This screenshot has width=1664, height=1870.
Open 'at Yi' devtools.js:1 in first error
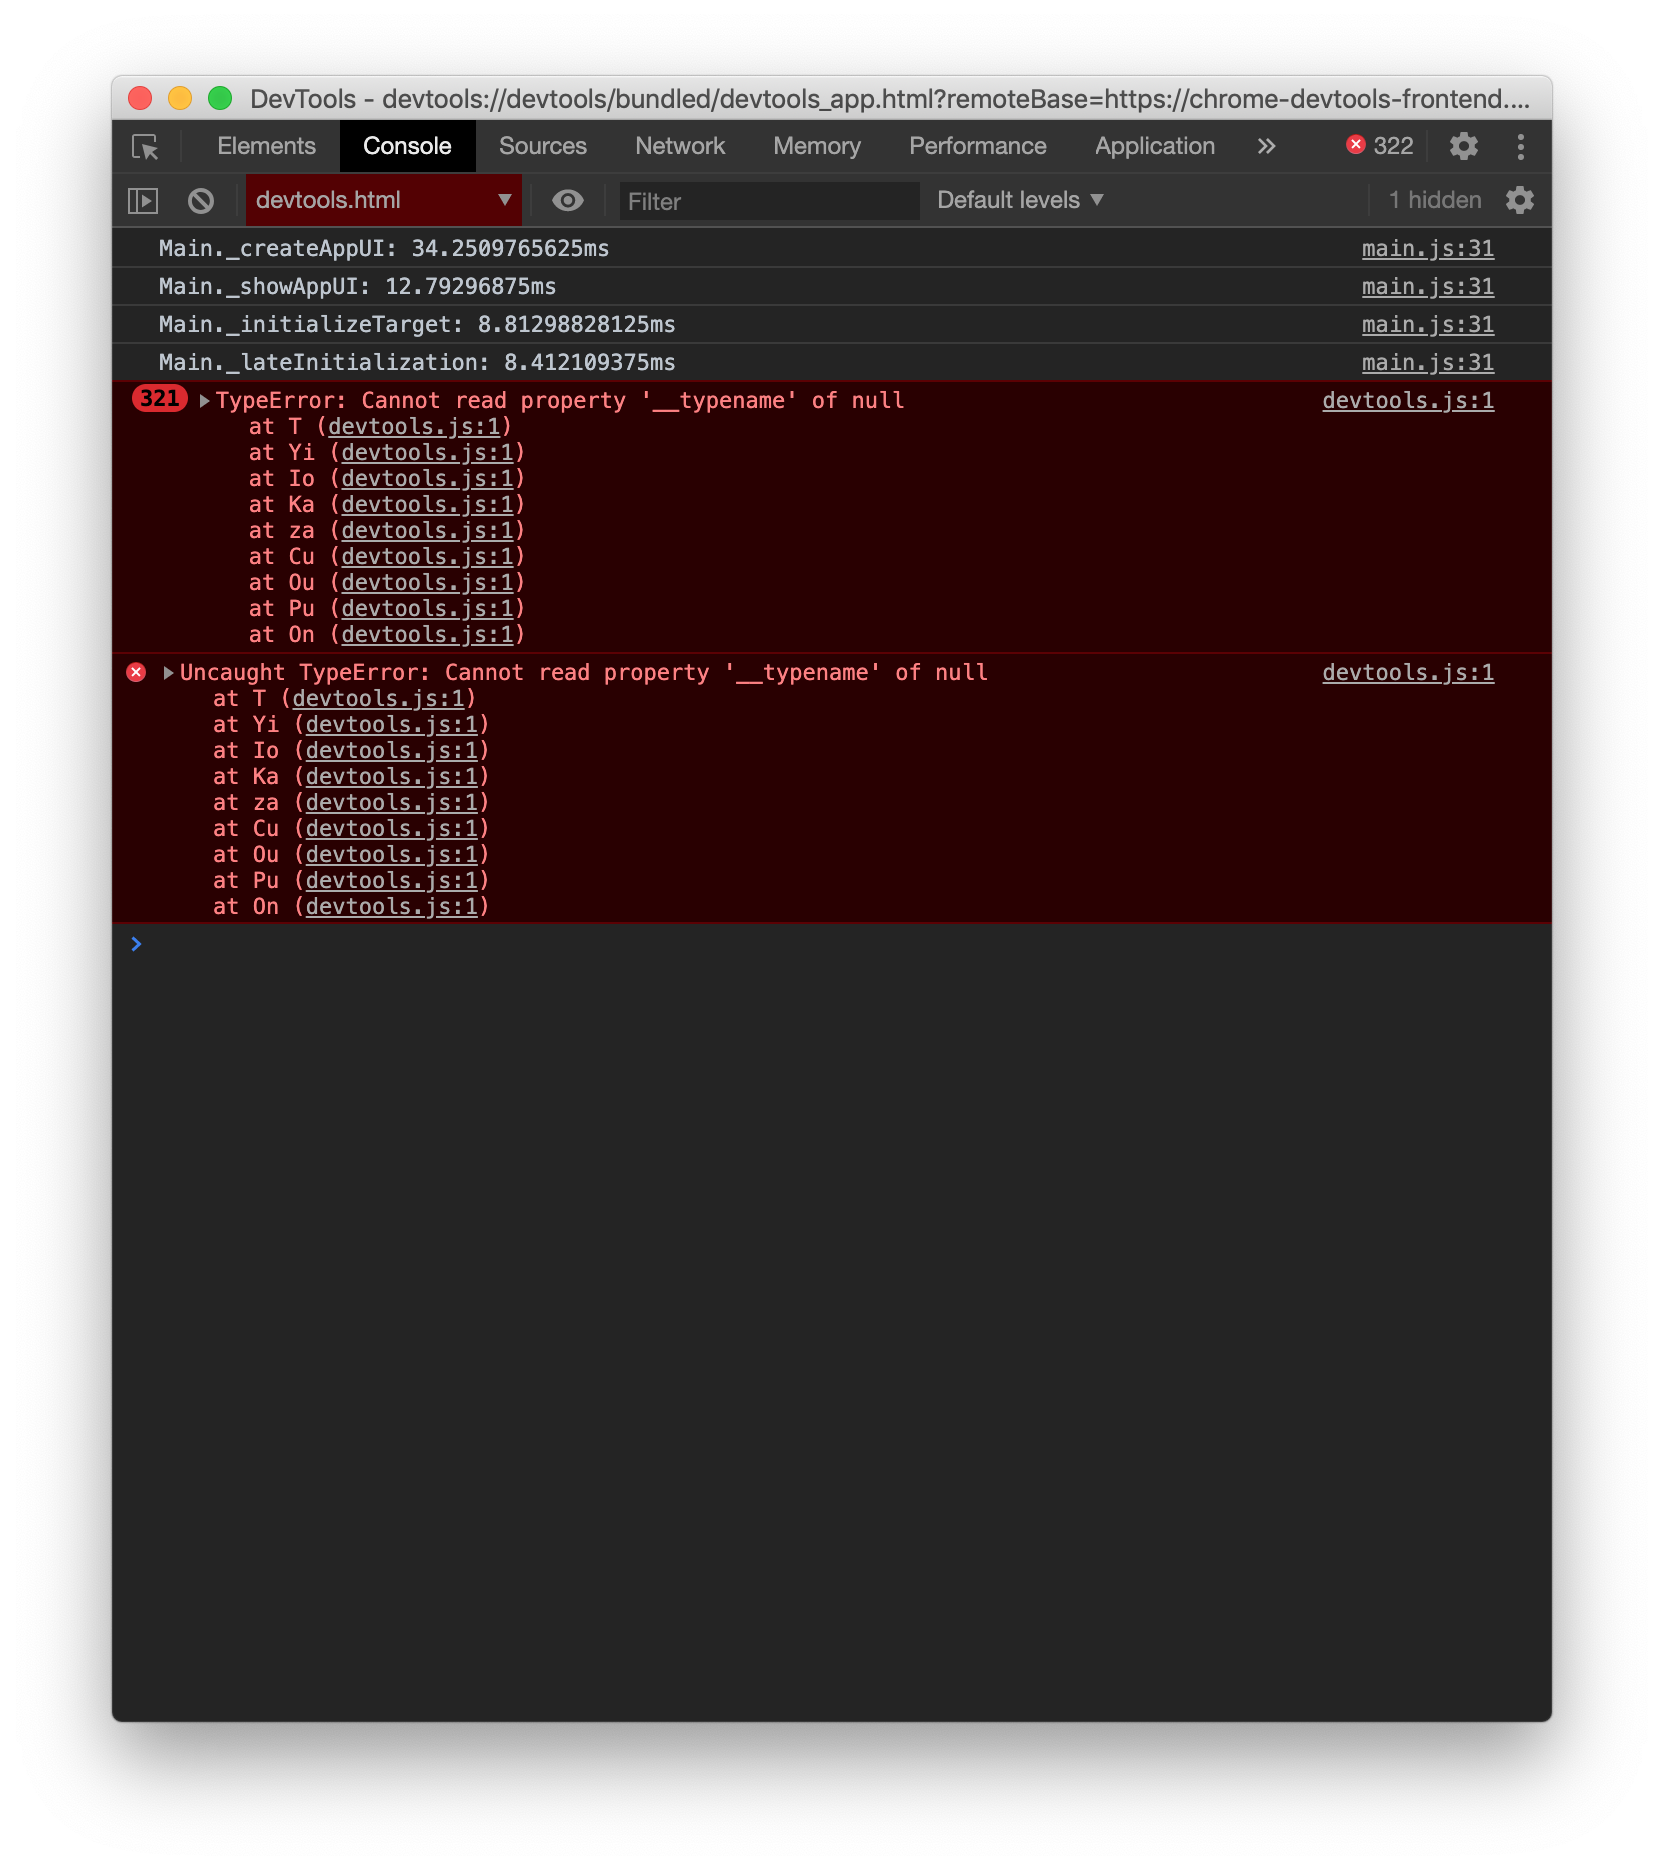[427, 453]
